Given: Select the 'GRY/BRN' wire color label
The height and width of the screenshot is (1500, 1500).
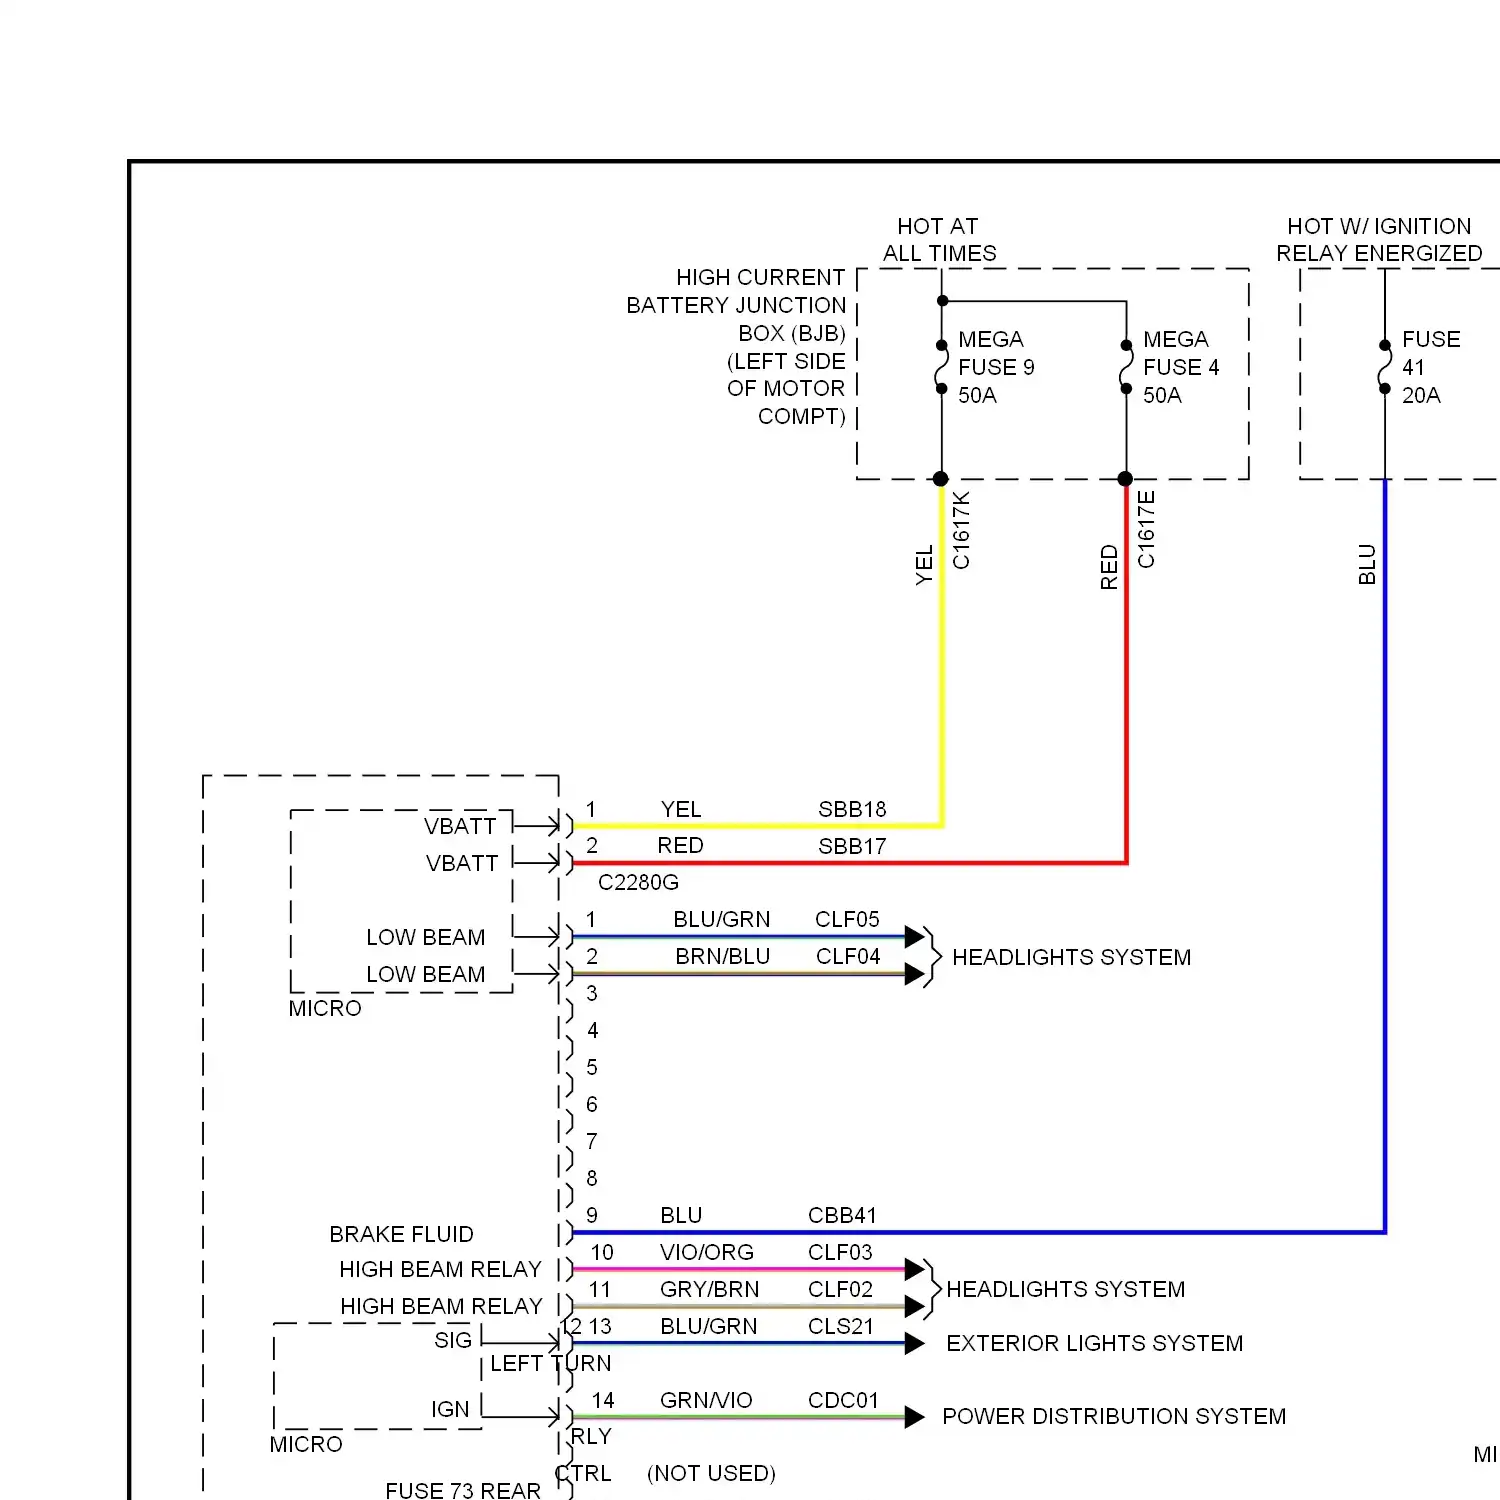Looking at the screenshot, I should click(709, 1289).
